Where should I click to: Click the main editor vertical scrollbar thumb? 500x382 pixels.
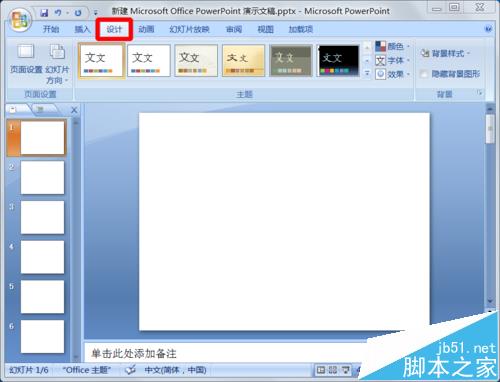click(x=490, y=129)
